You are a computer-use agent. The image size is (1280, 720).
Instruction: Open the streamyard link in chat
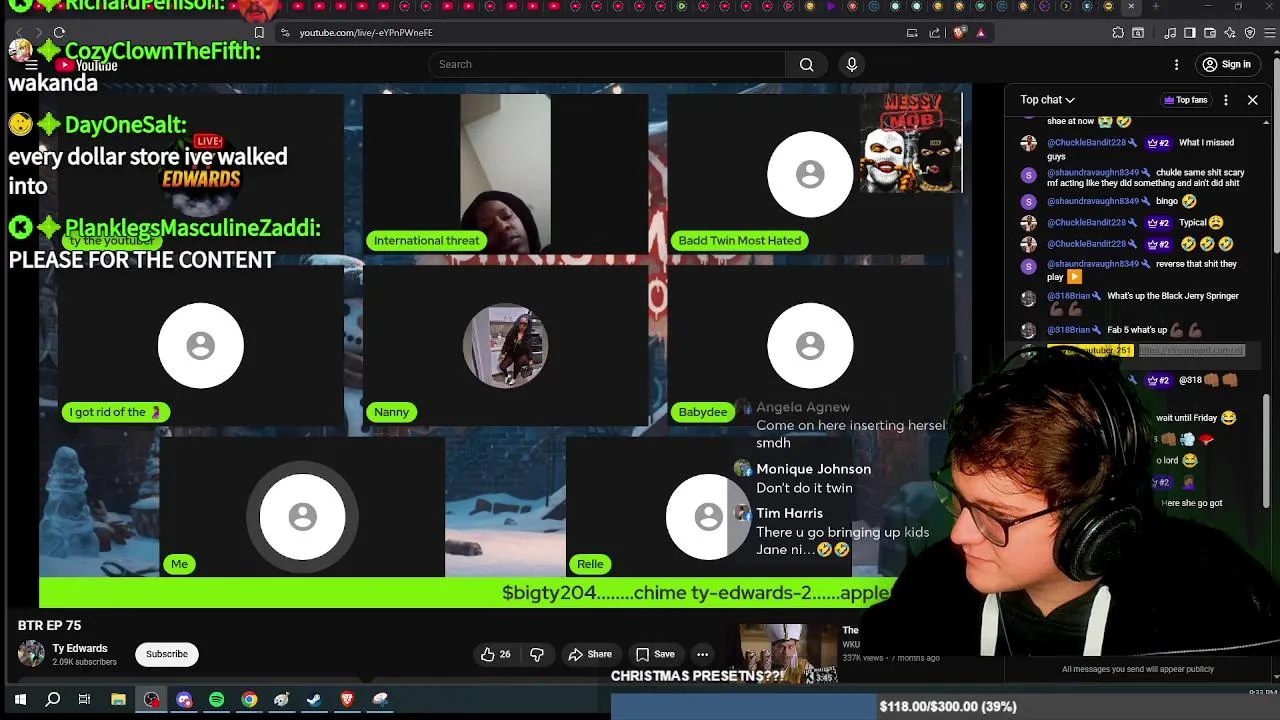coord(1192,351)
